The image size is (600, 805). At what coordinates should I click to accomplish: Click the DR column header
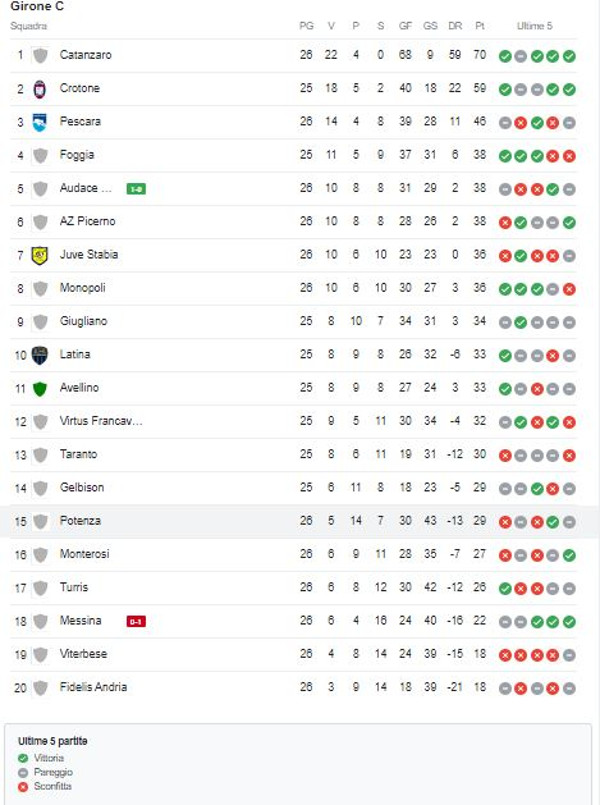[x=456, y=26]
